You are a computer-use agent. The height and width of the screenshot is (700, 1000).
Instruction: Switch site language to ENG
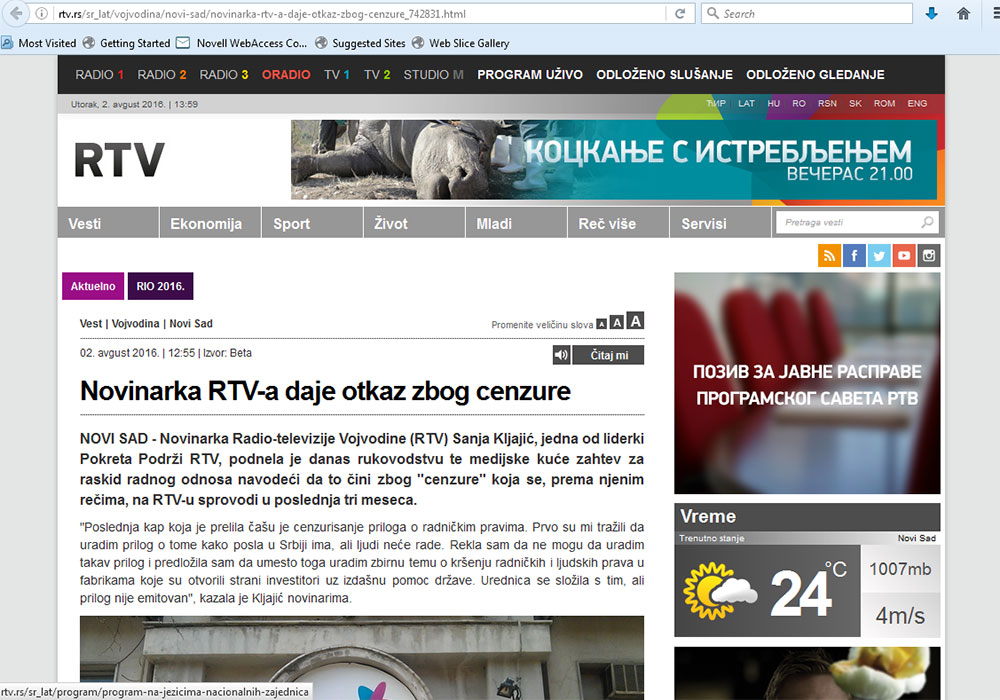pyautogui.click(x=917, y=103)
